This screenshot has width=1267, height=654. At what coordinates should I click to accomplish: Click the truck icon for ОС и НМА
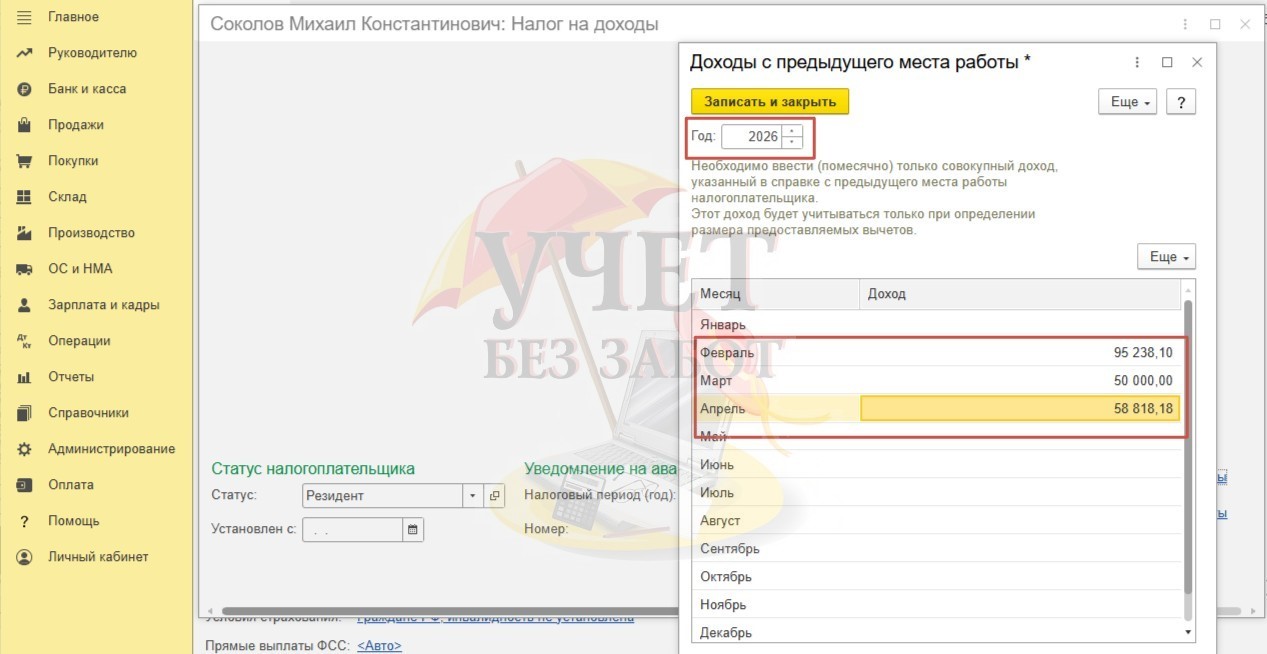point(25,269)
